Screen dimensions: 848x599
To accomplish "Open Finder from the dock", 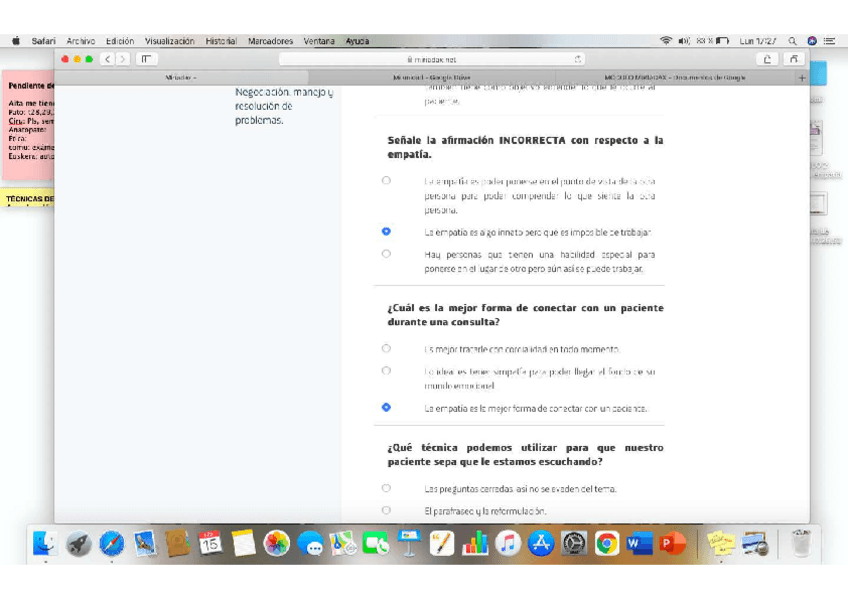I will [45, 543].
